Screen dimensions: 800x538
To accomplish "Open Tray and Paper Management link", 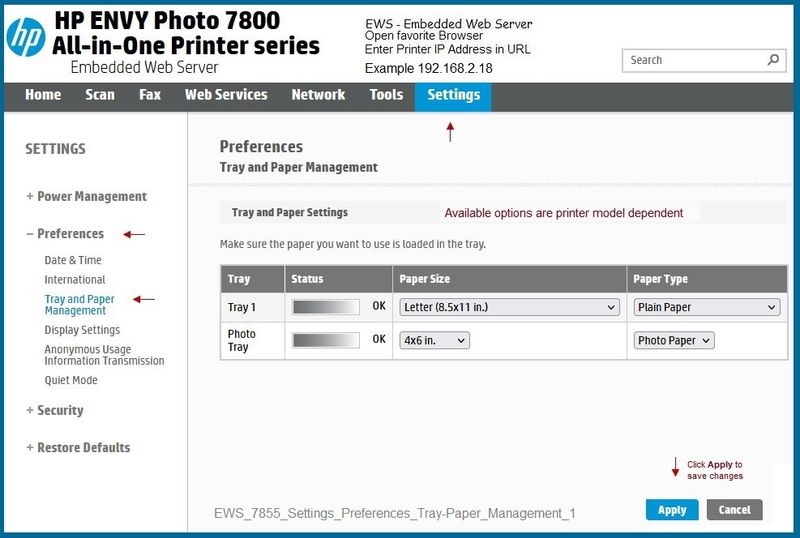I will (80, 305).
